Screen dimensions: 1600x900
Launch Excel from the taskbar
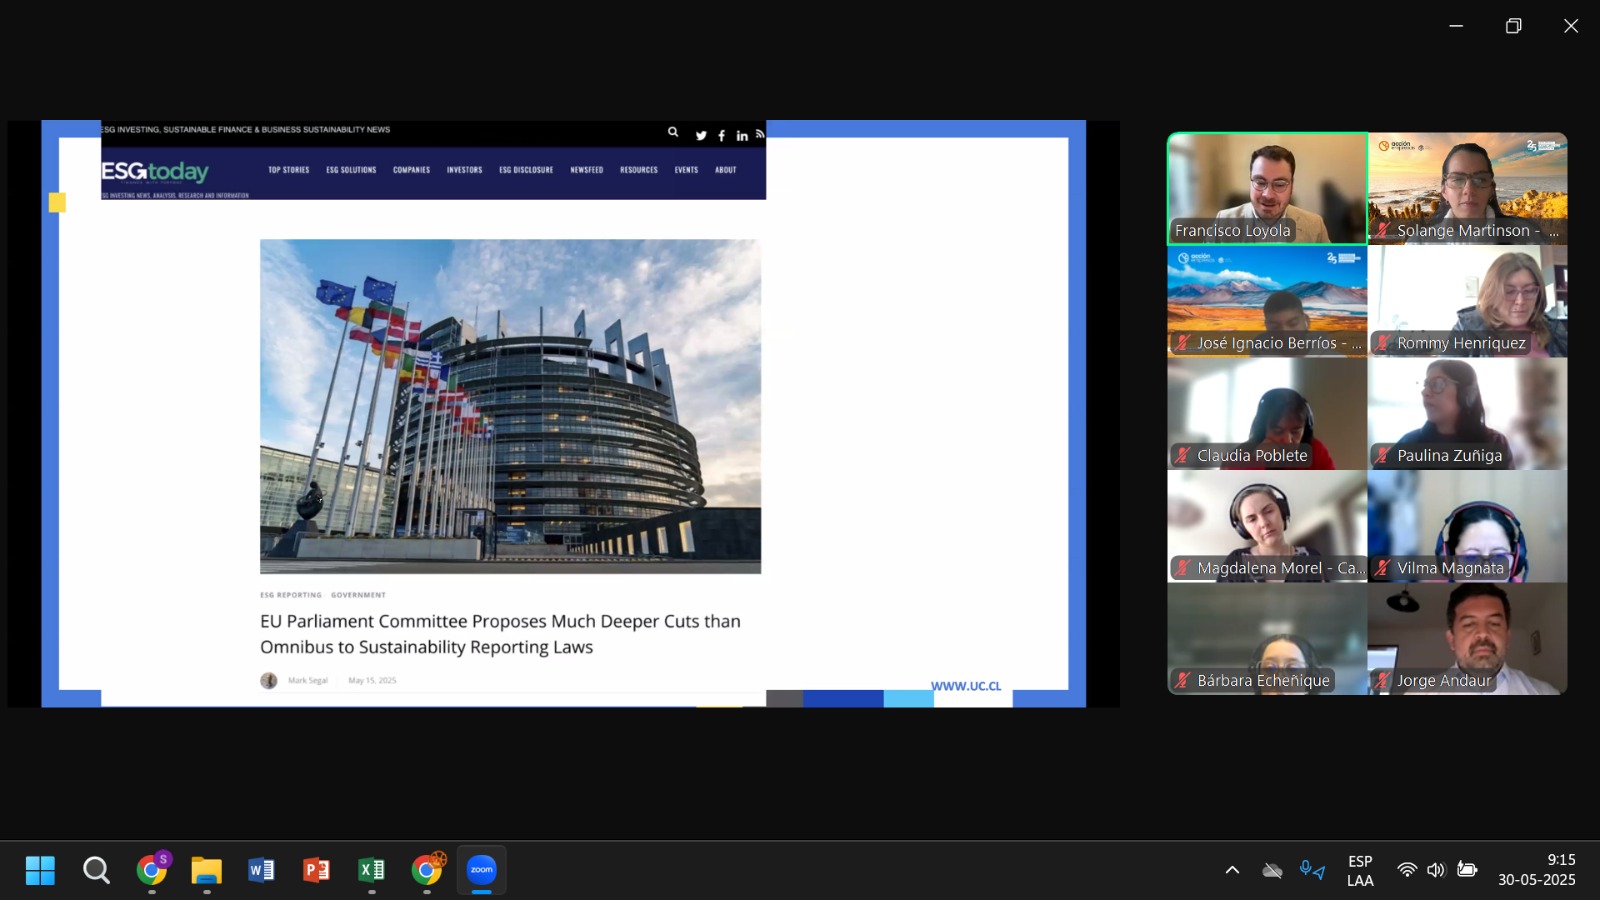pos(371,870)
